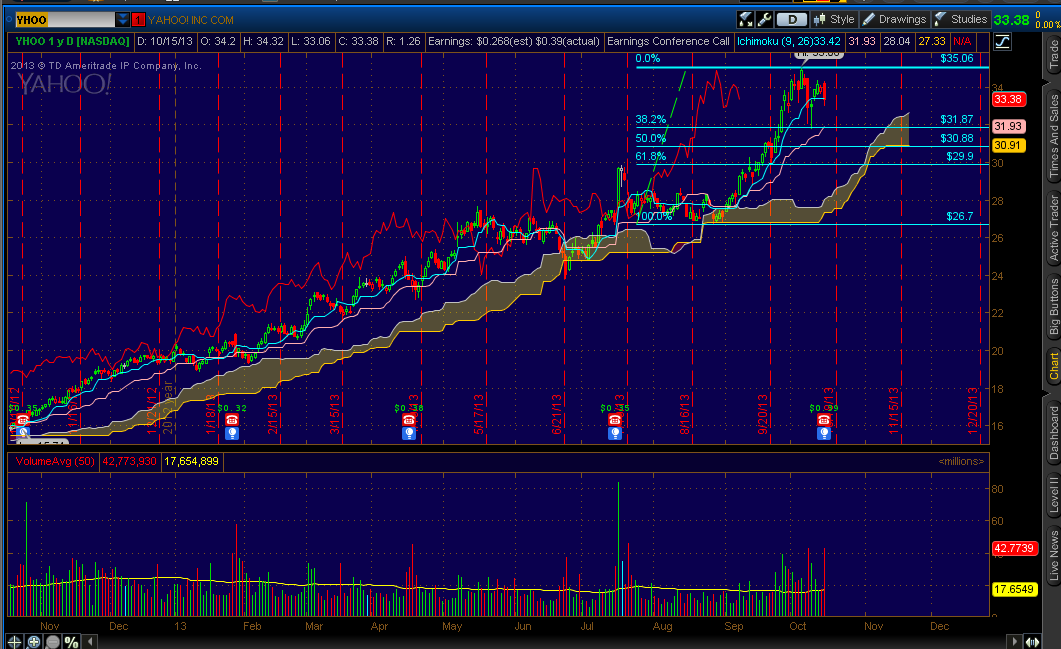Click the earnings phone icon near $0.38
This screenshot has height=649, width=1061.
(x=408, y=421)
